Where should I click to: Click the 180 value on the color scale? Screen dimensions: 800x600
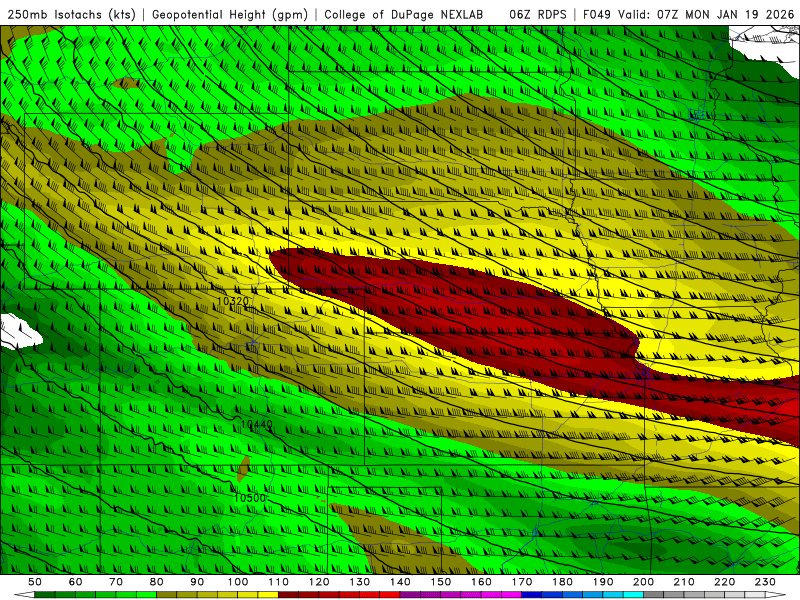562,582
